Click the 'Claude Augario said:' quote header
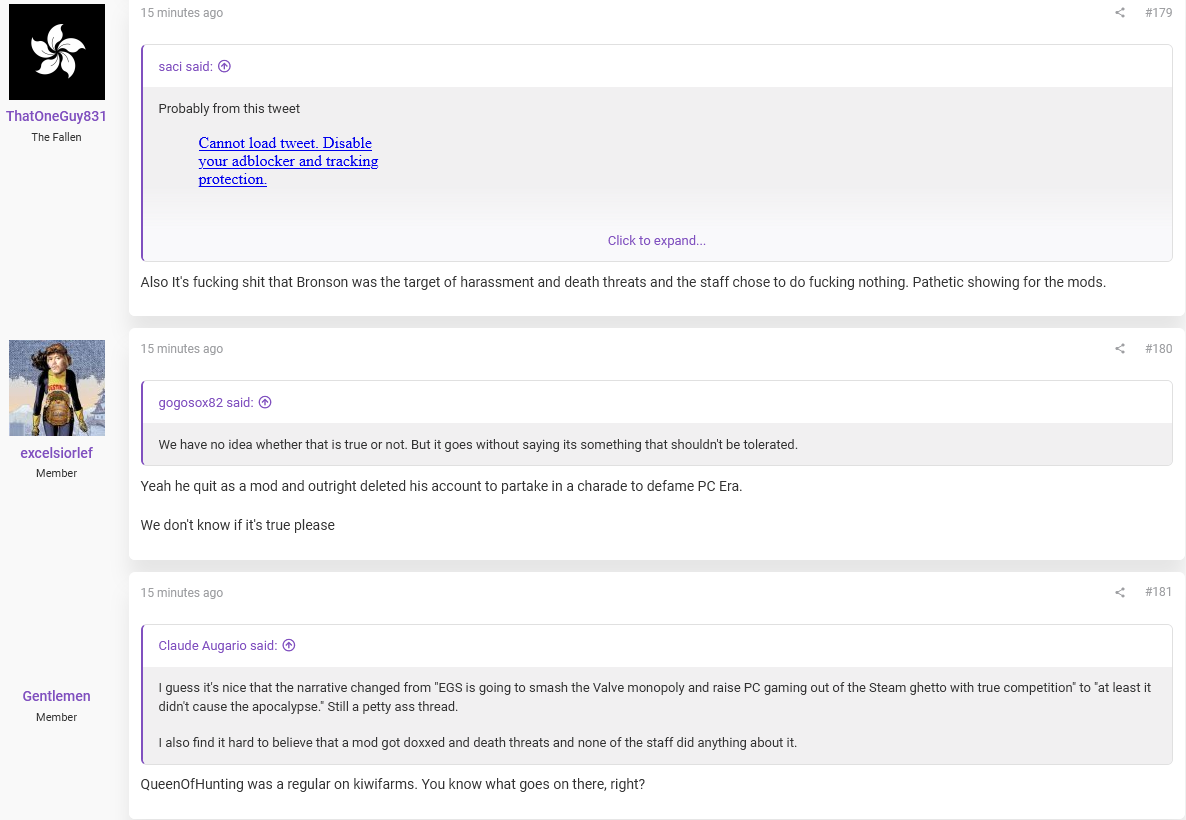 [x=218, y=645]
